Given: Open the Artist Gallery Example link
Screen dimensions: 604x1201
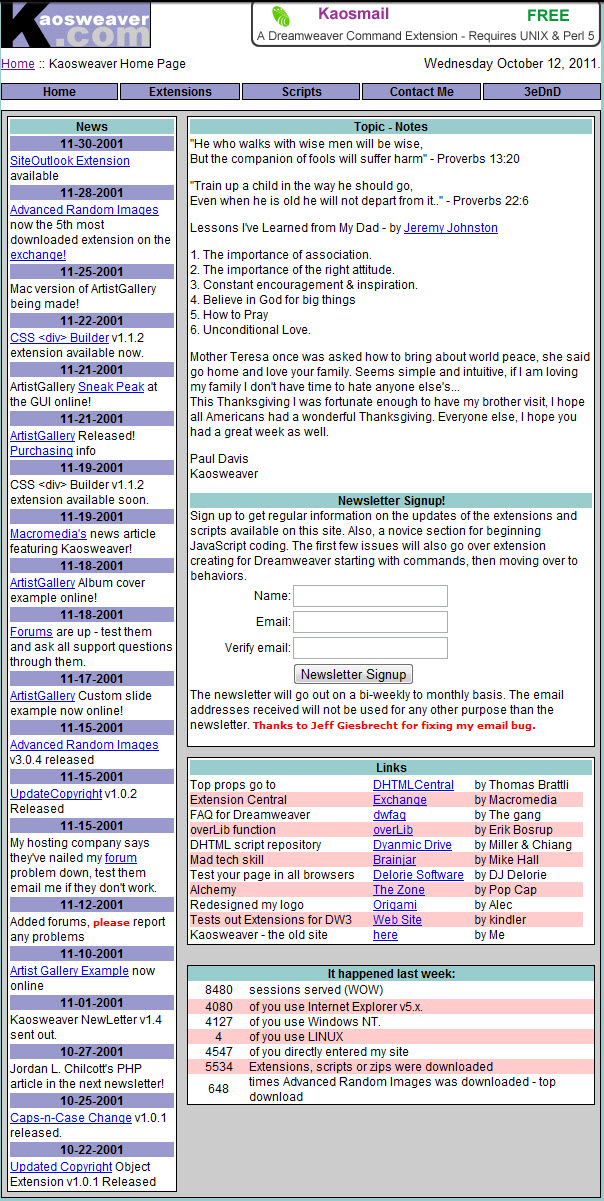Looking at the screenshot, I should pos(69,971).
